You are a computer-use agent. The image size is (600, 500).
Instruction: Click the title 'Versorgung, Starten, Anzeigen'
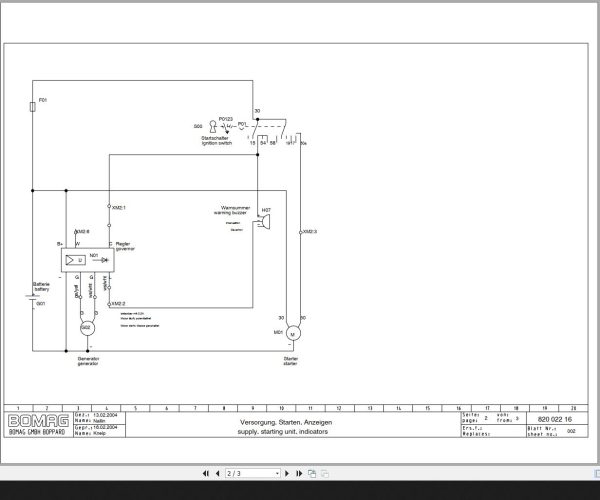click(x=286, y=422)
